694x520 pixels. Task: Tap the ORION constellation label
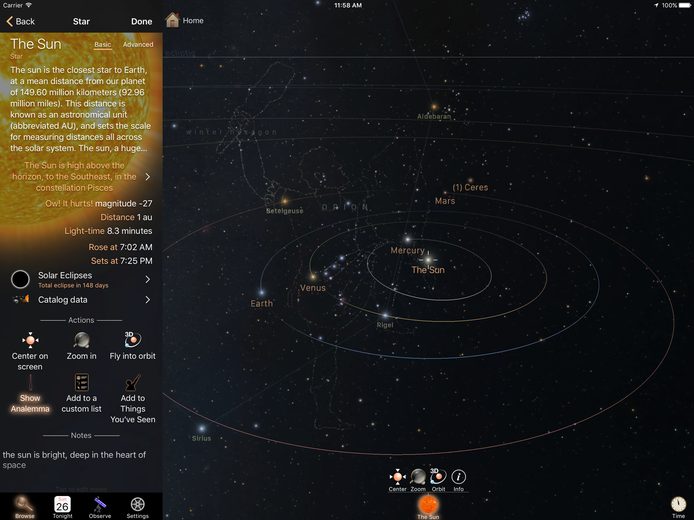[345, 207]
